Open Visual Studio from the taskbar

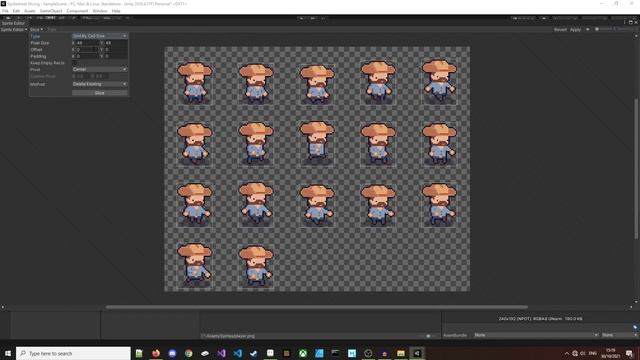pos(221,353)
